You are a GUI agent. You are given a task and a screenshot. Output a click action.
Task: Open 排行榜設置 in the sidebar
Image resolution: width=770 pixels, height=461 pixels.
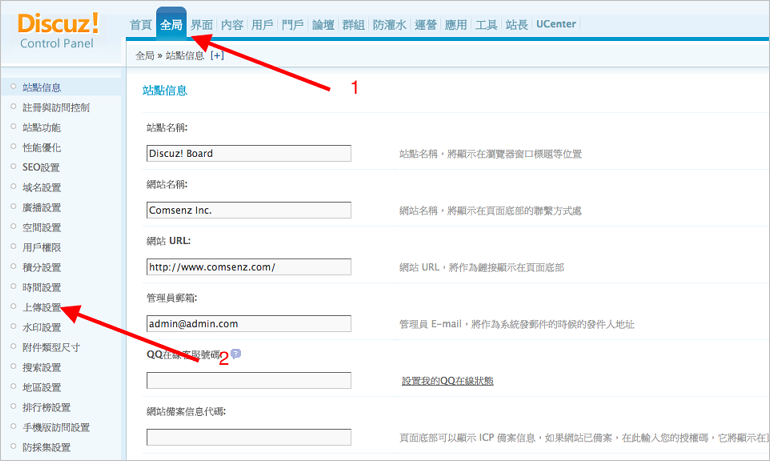pyautogui.click(x=47, y=407)
